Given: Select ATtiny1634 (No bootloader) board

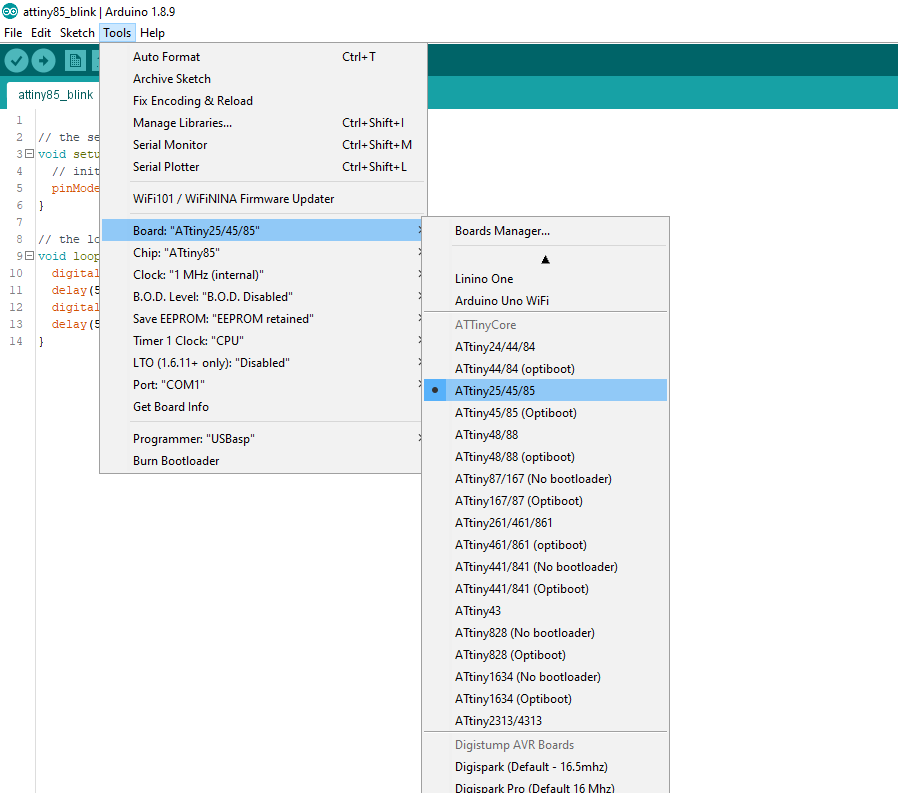Looking at the screenshot, I should [545, 677].
